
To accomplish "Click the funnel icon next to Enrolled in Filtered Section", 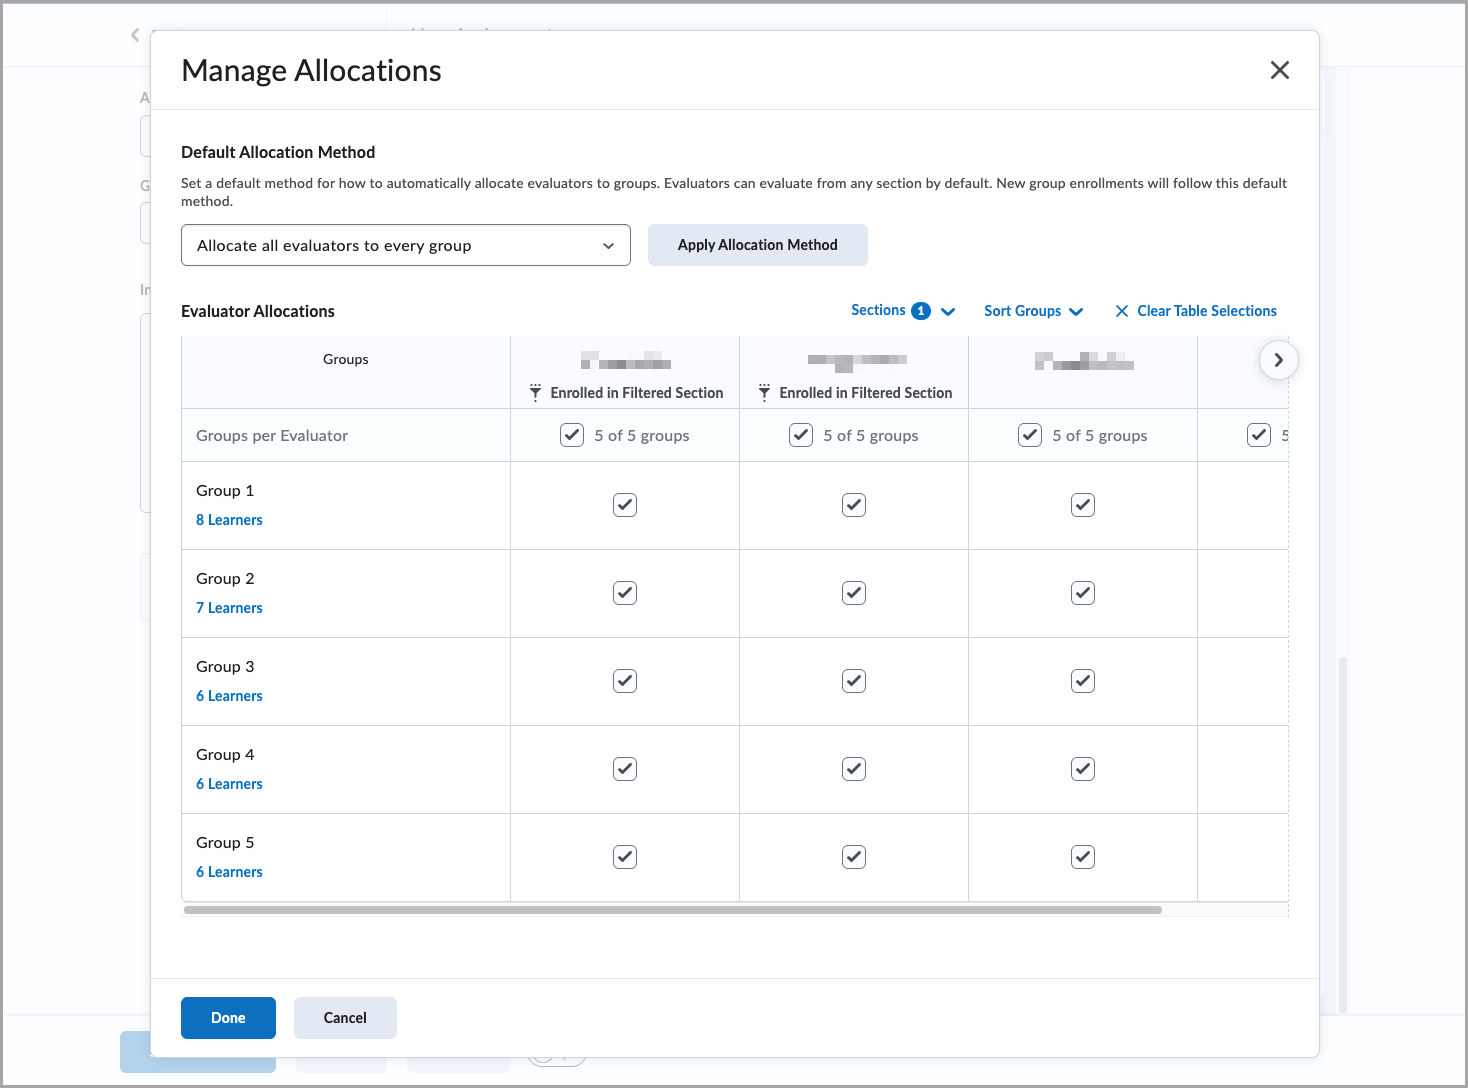I will (534, 392).
